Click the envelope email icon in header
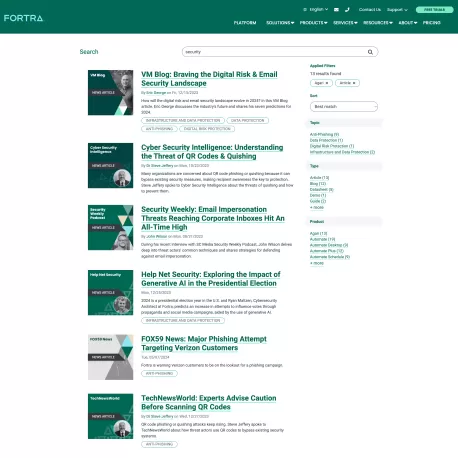The image size is (458, 458). [x=336, y=10]
